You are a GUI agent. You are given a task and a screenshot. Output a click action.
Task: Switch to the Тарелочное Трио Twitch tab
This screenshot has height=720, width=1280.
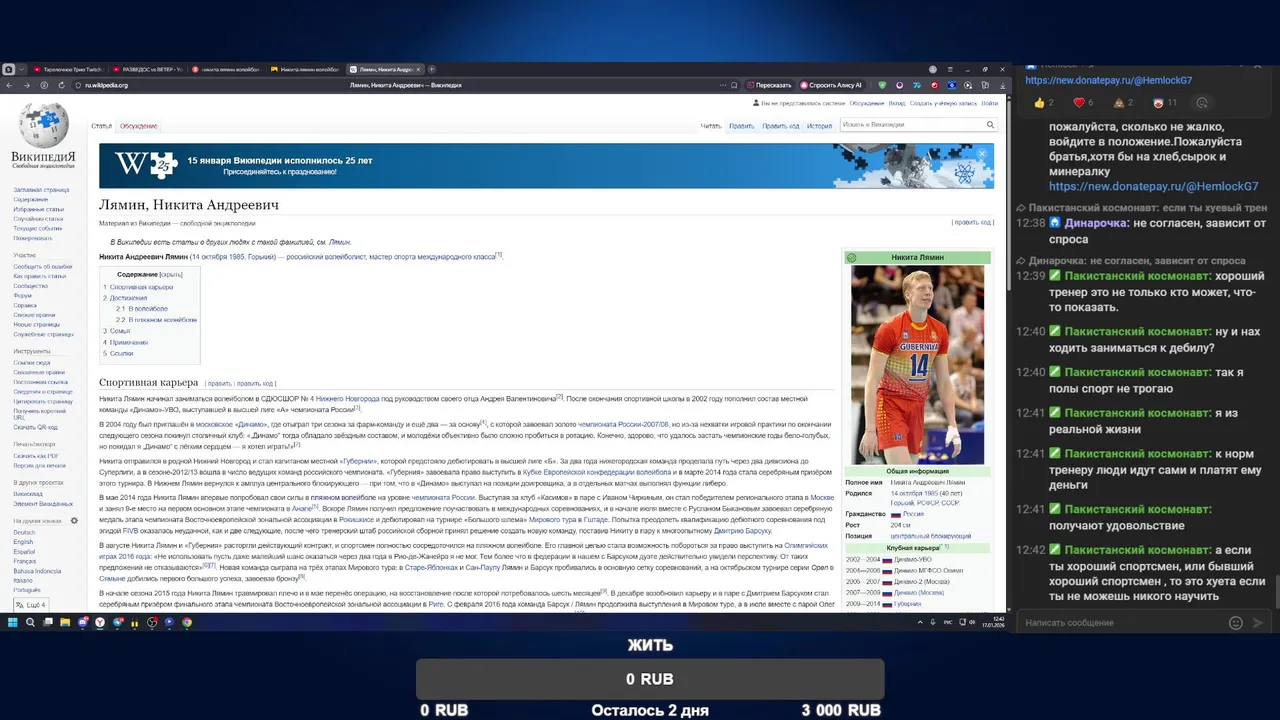68,69
